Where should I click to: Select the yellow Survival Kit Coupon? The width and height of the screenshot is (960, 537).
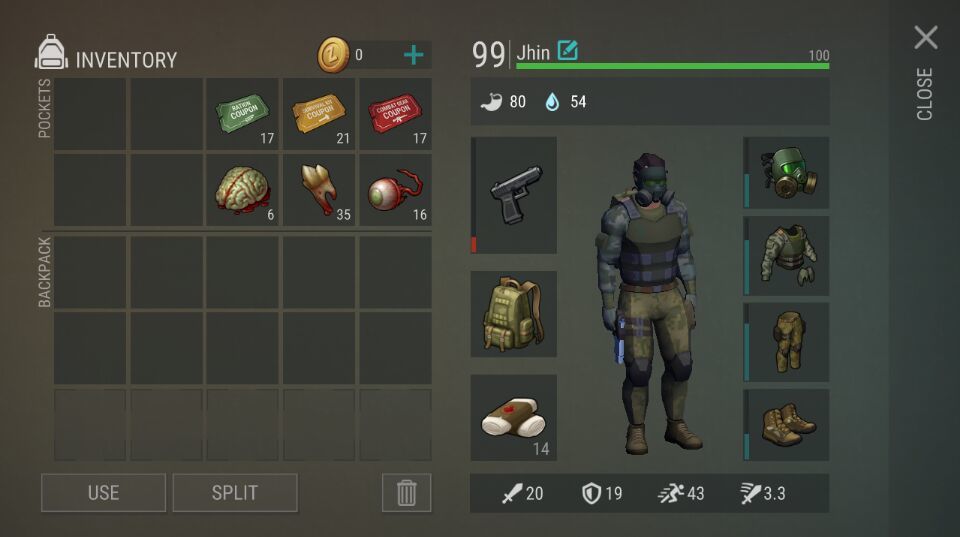(x=319, y=114)
